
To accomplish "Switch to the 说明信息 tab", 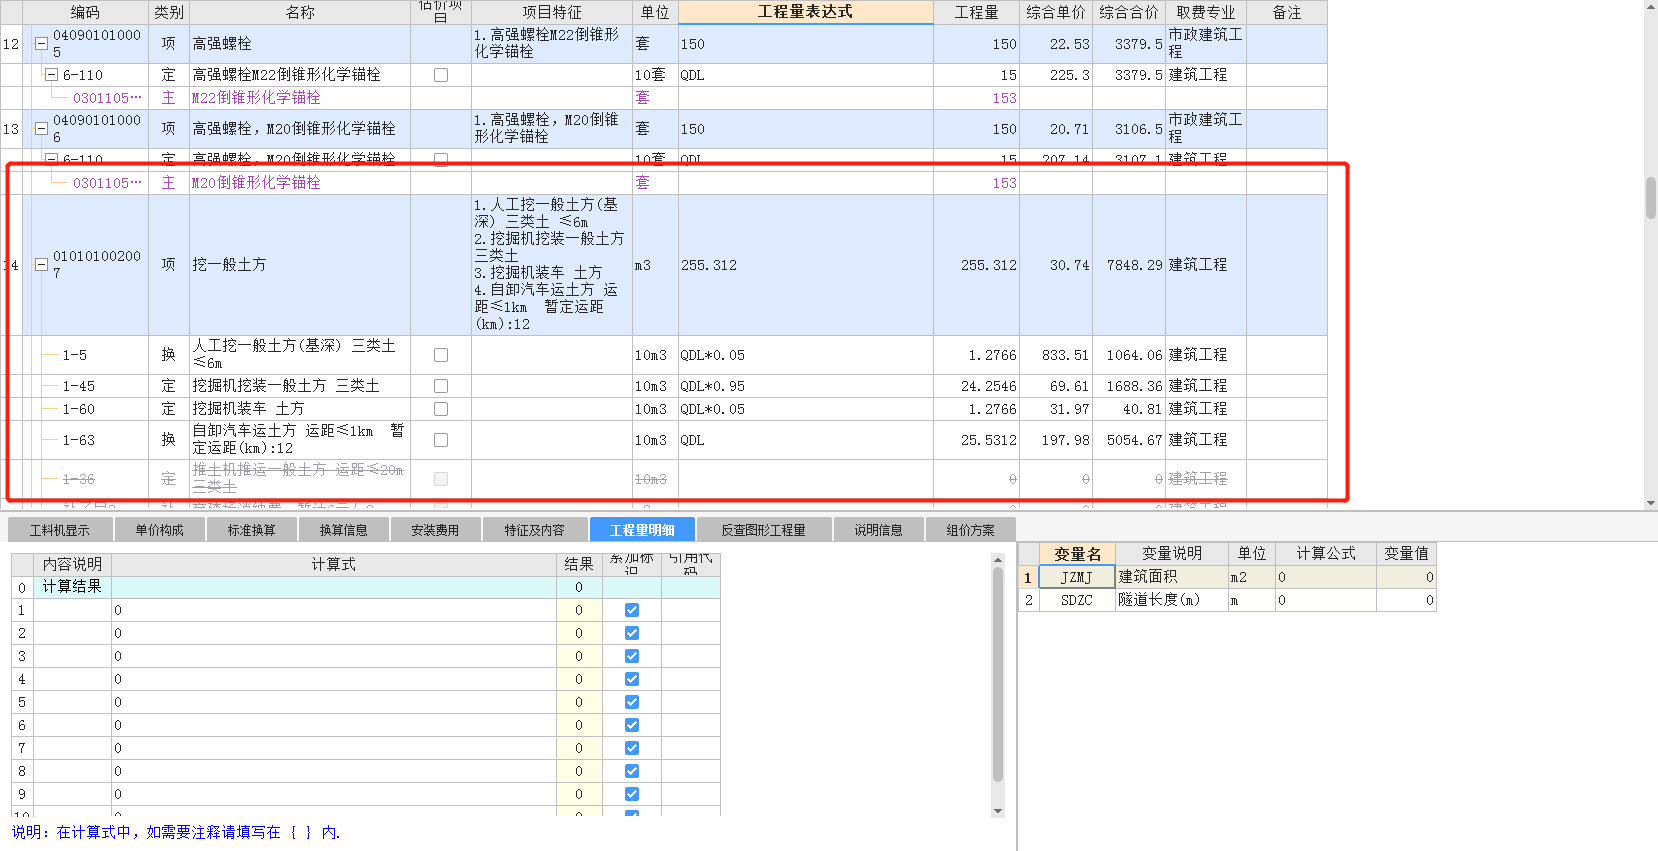I will pos(878,530).
